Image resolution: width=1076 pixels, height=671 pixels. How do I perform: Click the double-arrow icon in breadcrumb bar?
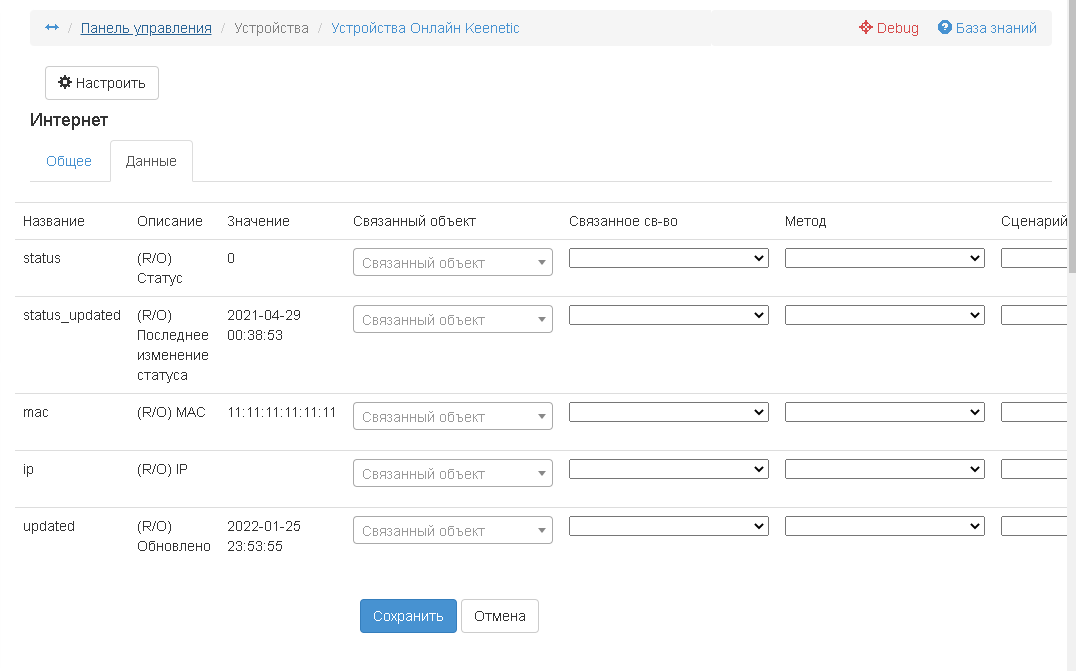[52, 28]
